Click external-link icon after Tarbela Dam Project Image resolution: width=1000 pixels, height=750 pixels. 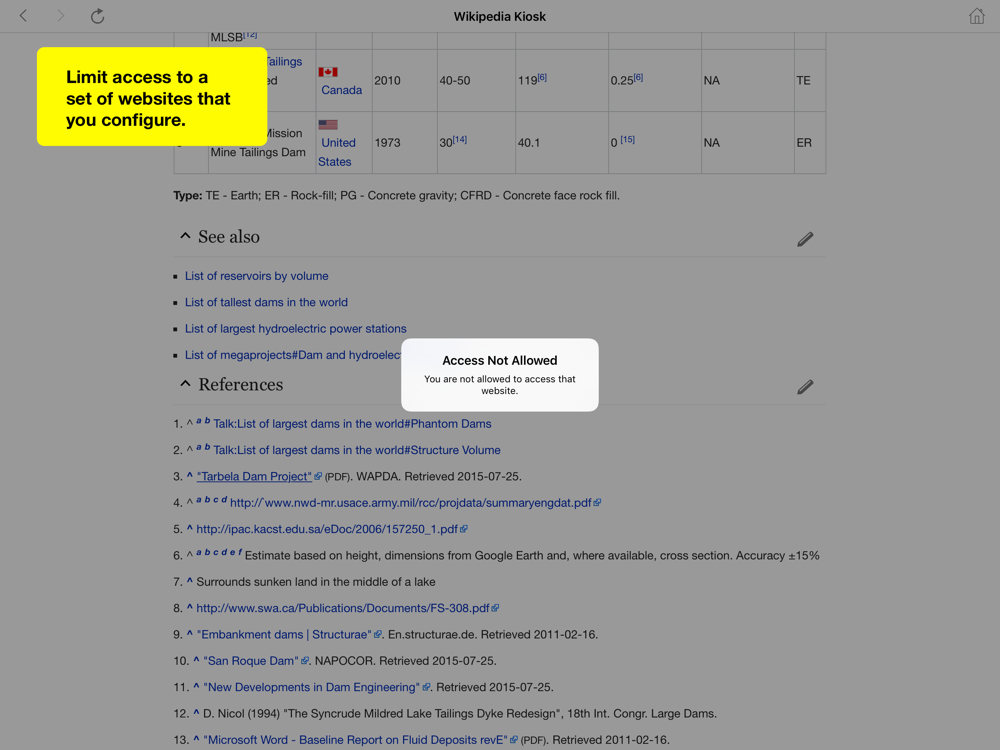coord(318,476)
